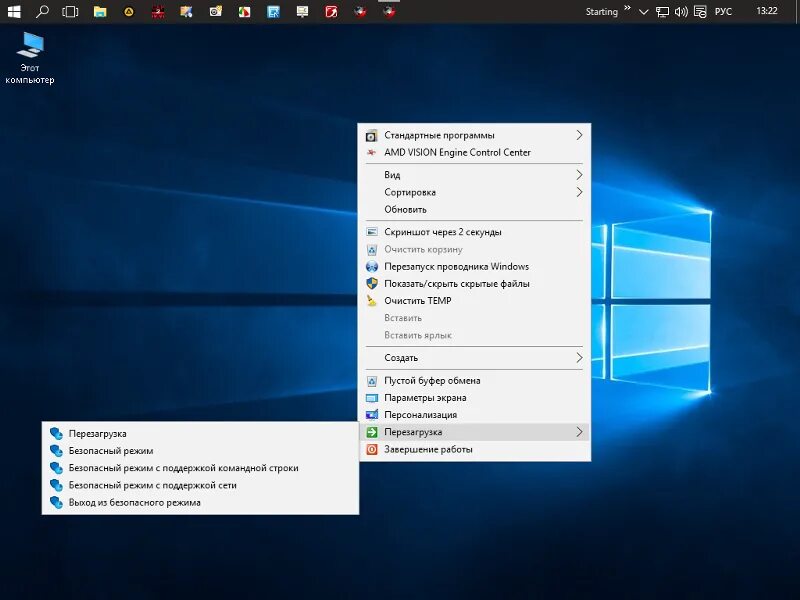Image resolution: width=800 pixels, height=600 pixels.
Task: Select 'Безопасный режим с поддержкой командной строки'
Action: coord(200,468)
